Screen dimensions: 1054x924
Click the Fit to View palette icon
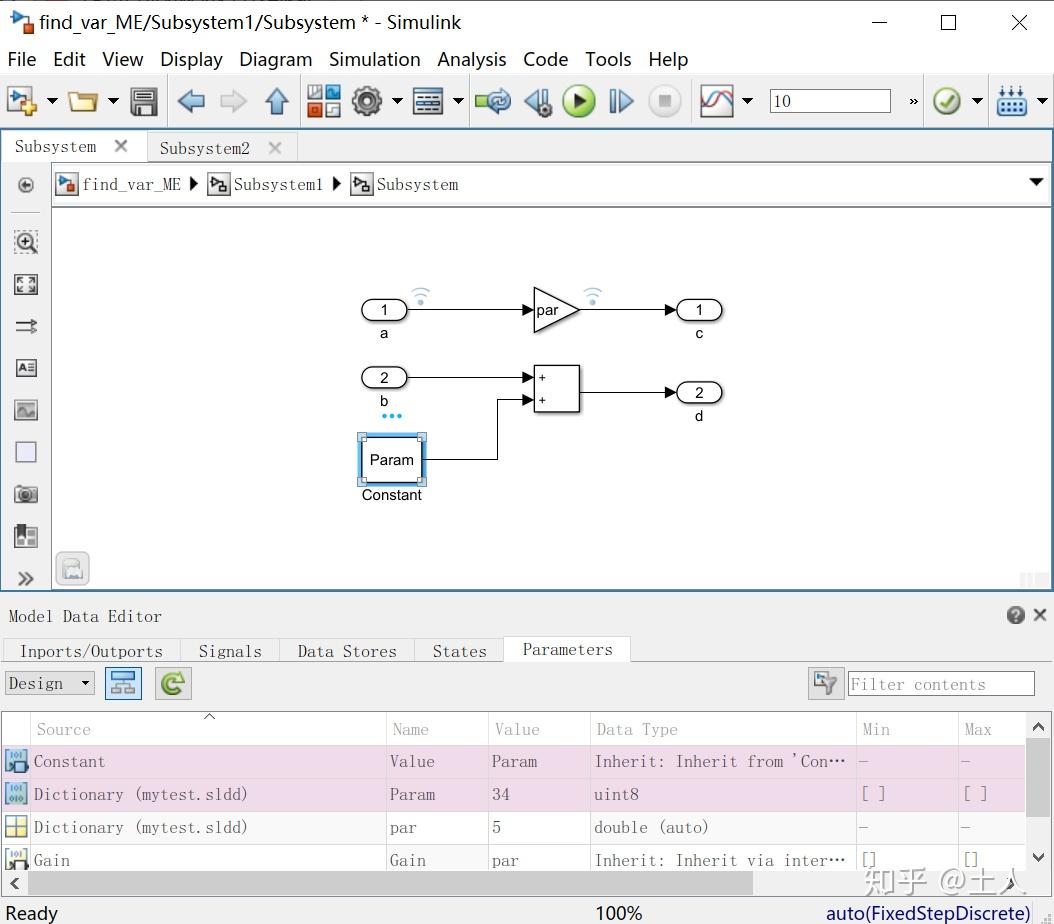coord(25,284)
